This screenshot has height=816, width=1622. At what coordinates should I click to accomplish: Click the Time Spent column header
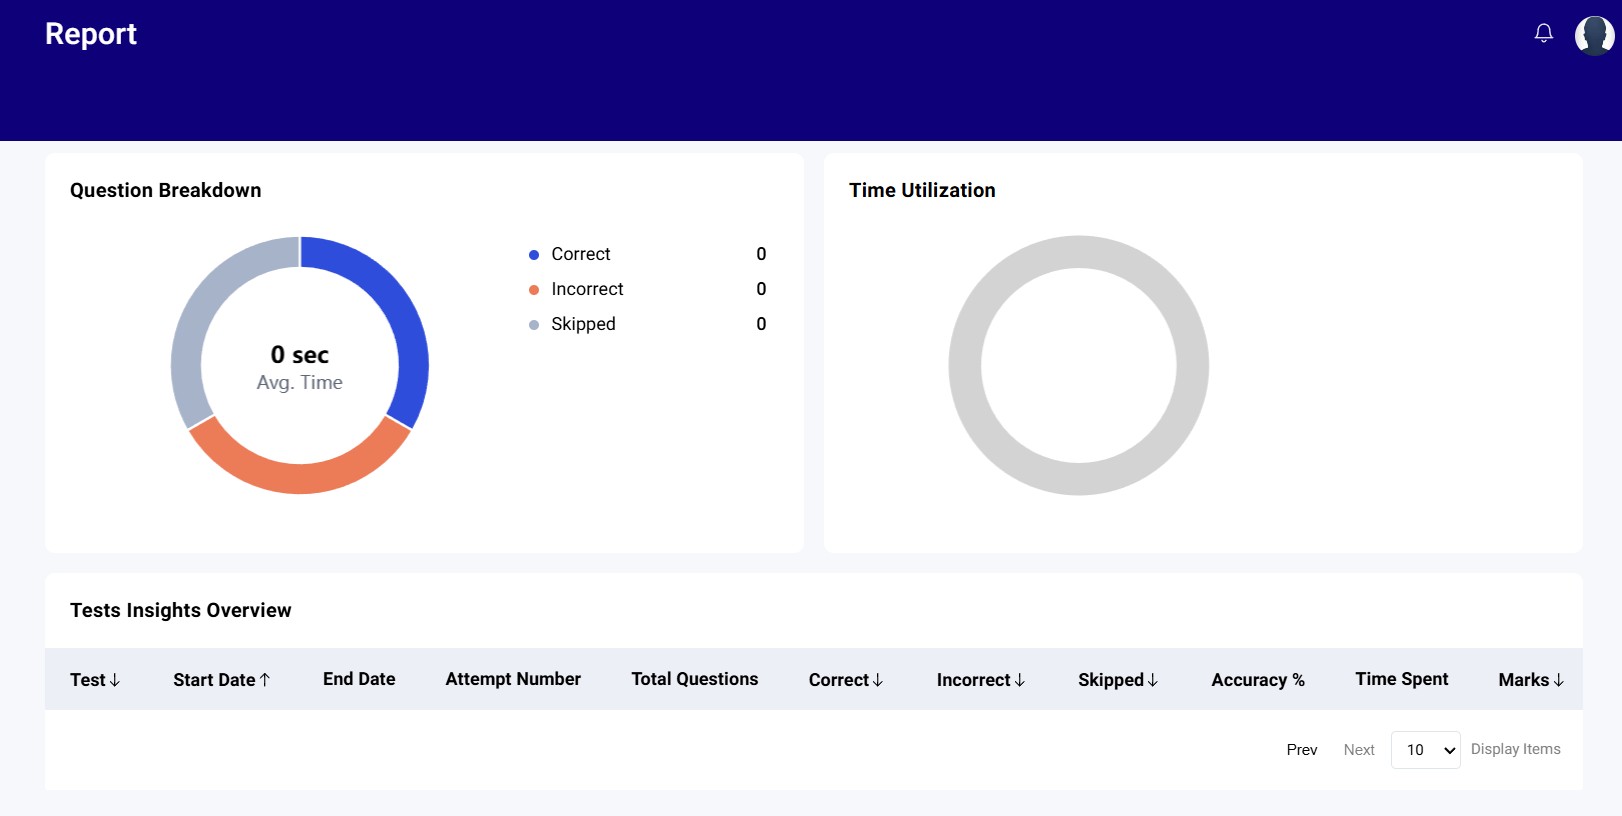1401,679
